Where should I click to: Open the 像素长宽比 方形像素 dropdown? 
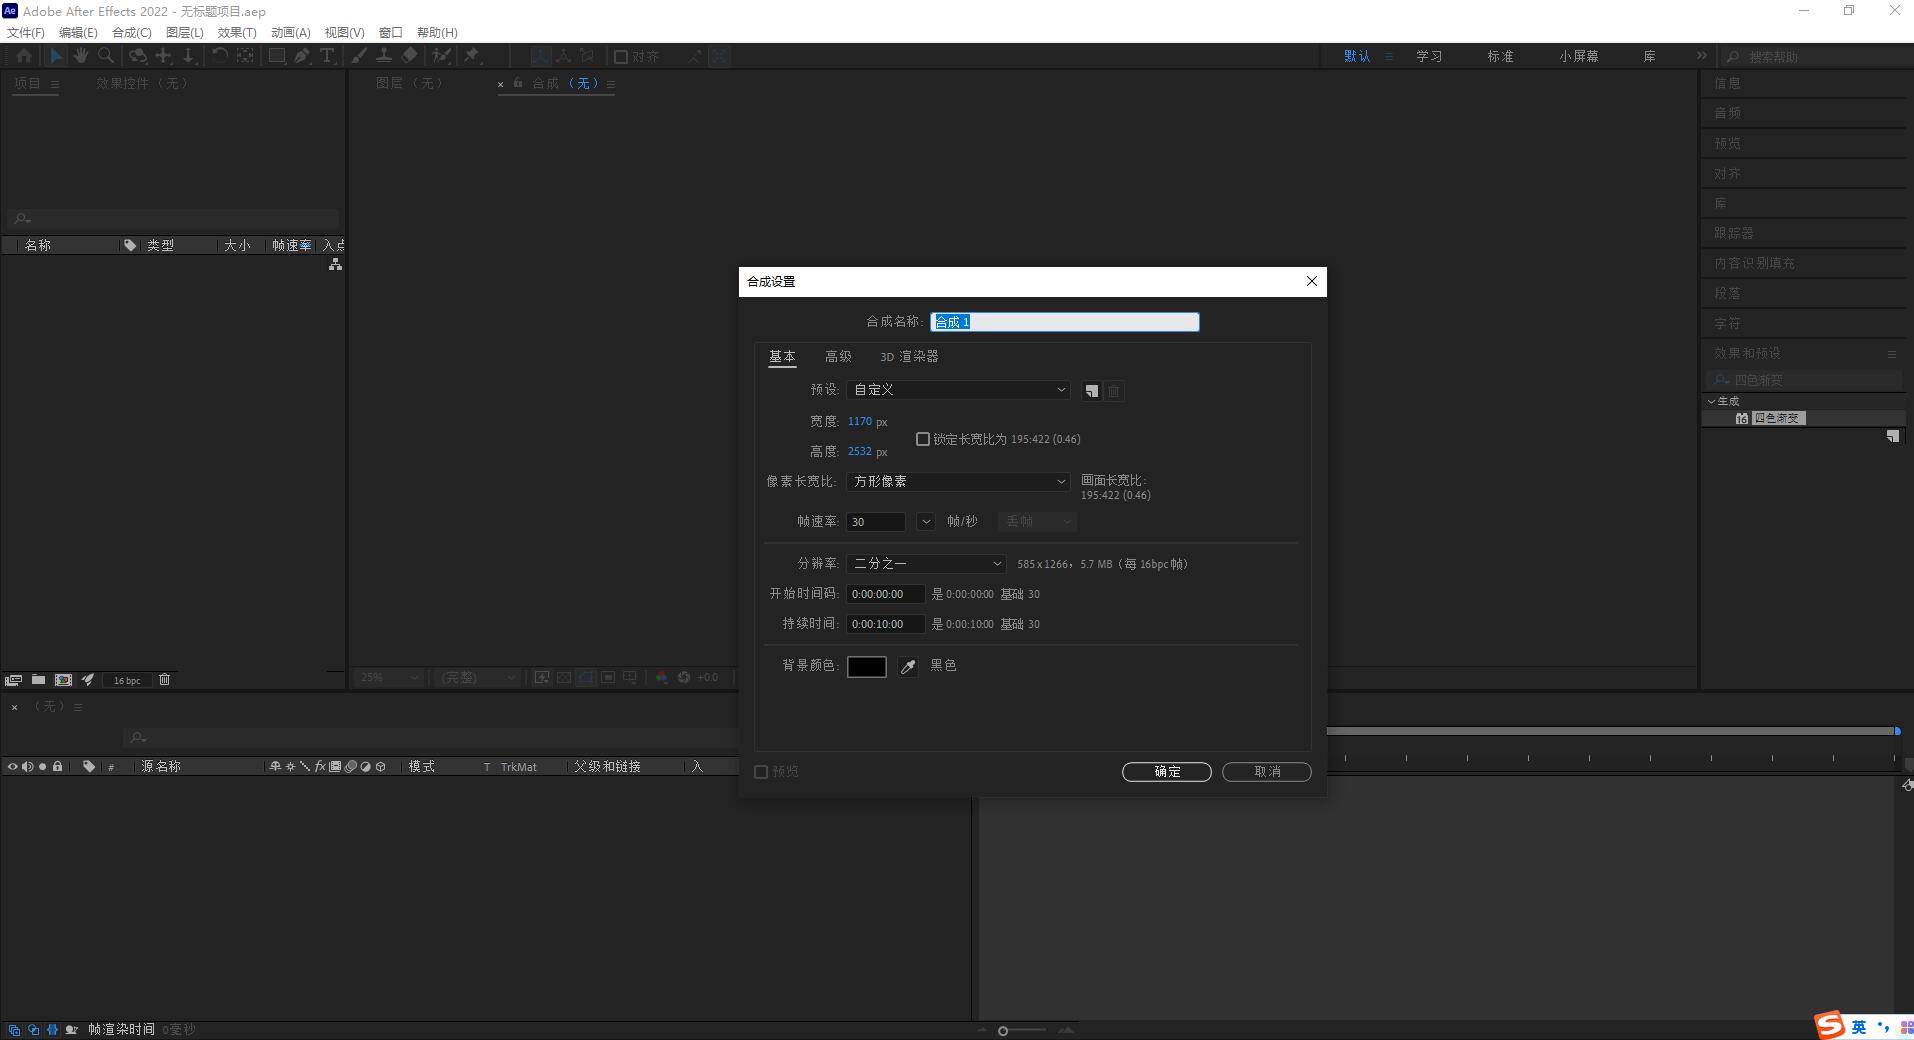[958, 482]
